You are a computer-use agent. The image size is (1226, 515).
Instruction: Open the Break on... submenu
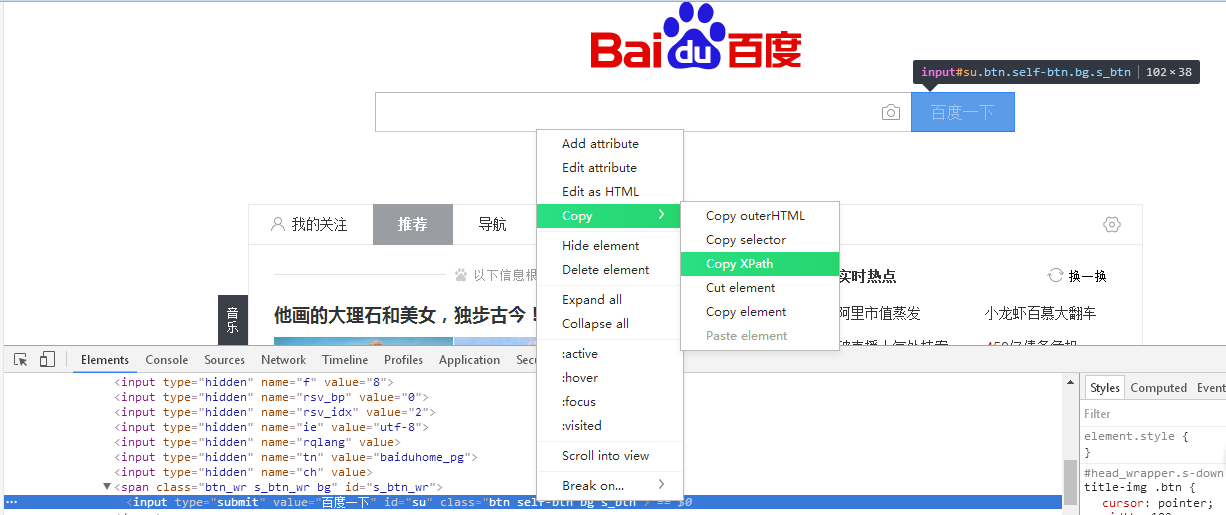pos(610,486)
